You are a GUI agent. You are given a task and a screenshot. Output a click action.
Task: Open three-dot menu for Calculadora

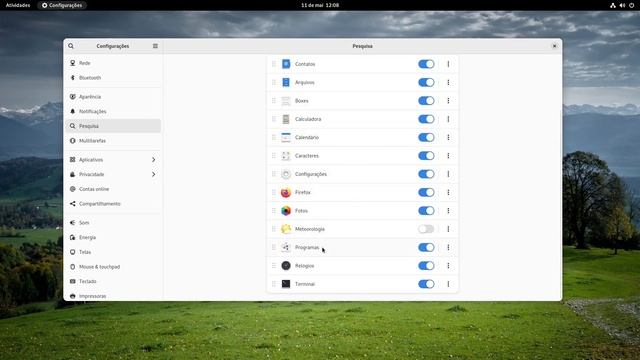pos(448,119)
